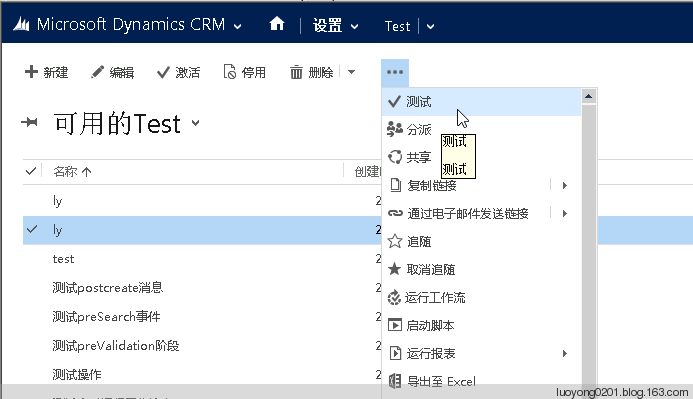Toggle the select-all checkmark in the list header
Screen dimensions: 693x399
31,171
